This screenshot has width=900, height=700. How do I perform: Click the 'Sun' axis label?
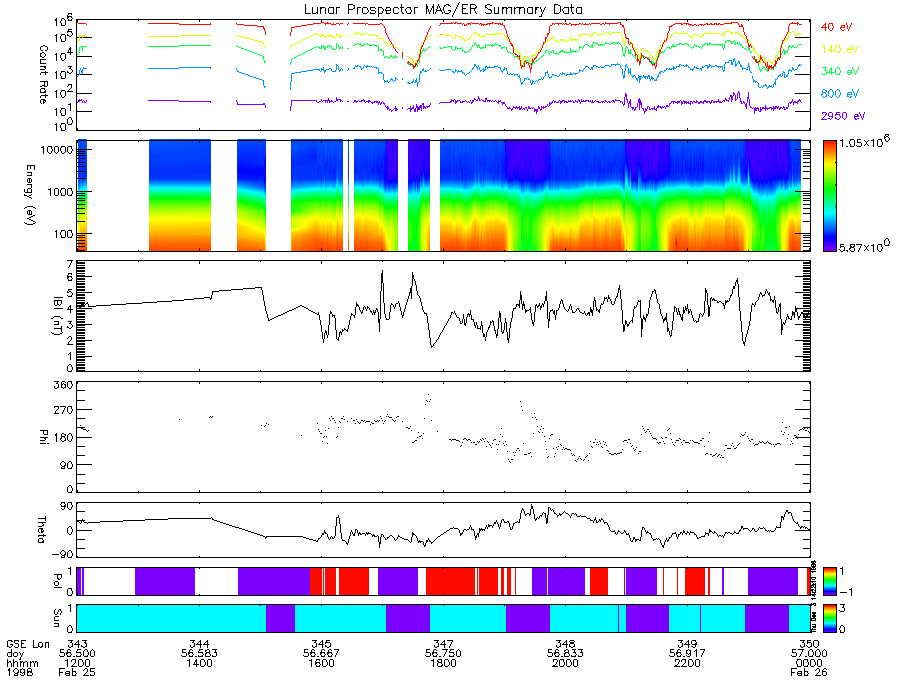(57, 618)
